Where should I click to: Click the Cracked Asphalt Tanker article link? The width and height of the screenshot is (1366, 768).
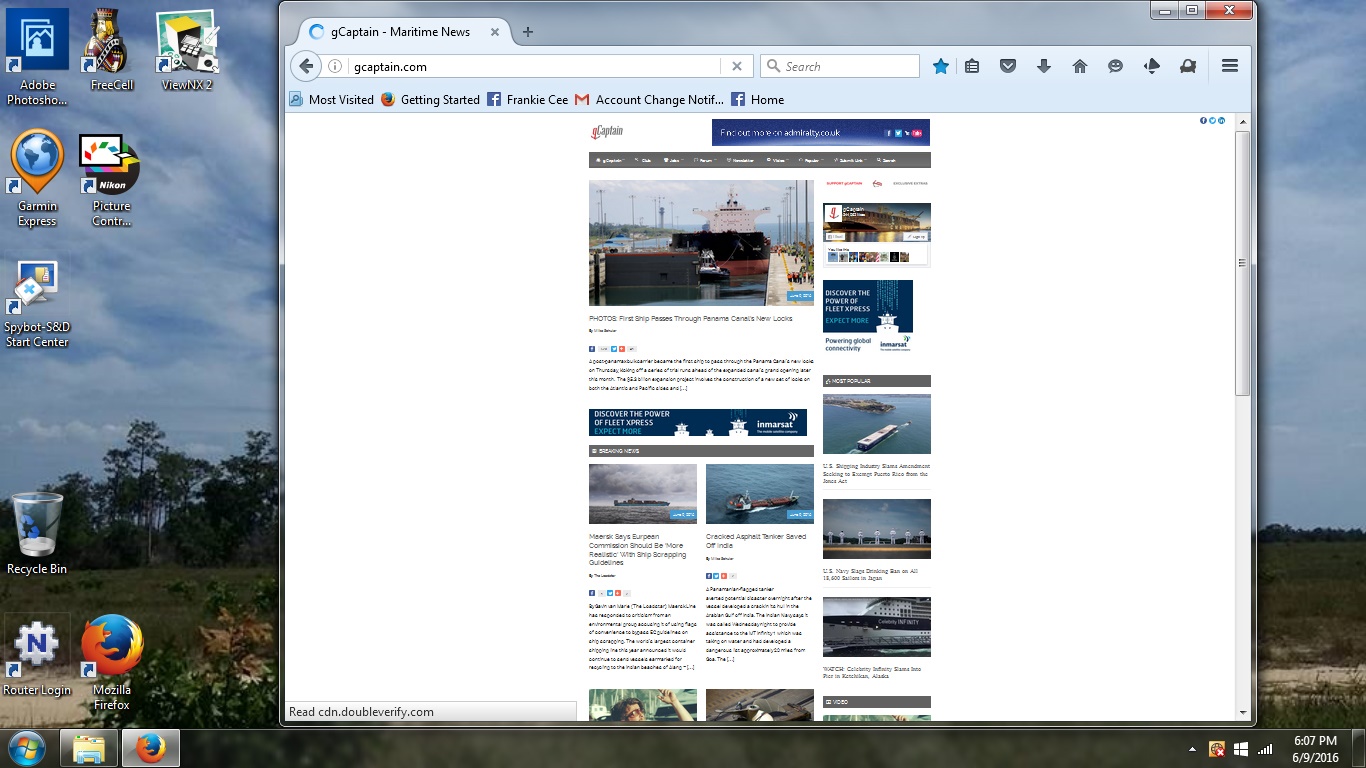tap(755, 541)
